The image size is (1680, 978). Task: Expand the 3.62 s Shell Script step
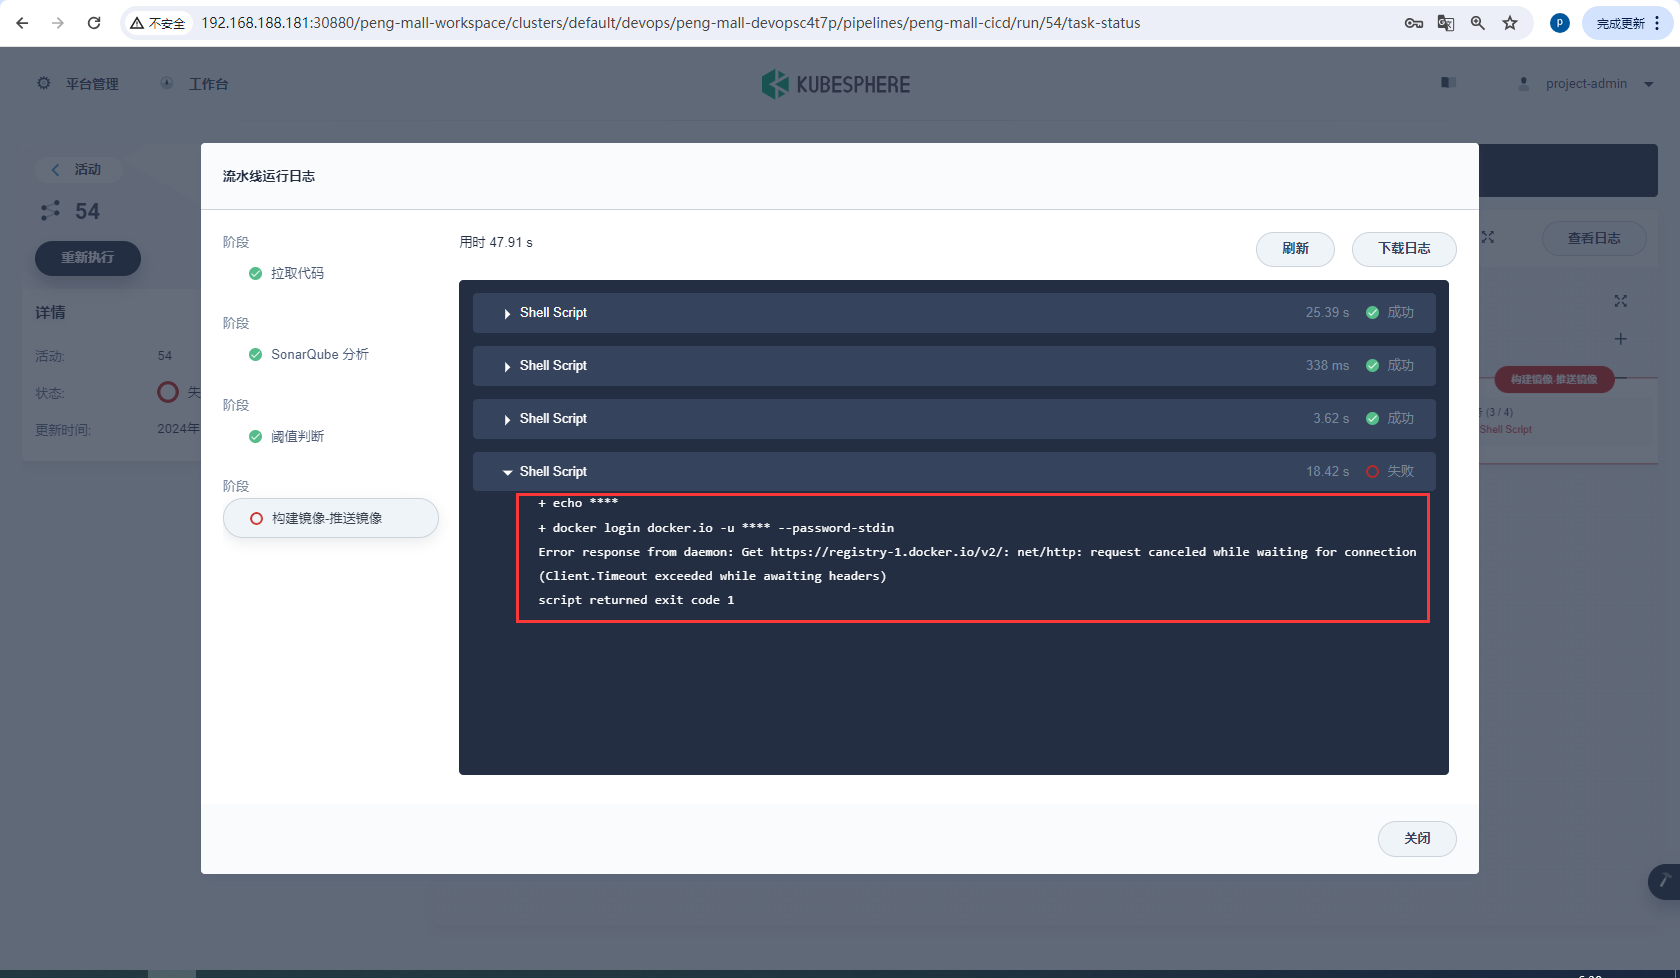coord(954,419)
